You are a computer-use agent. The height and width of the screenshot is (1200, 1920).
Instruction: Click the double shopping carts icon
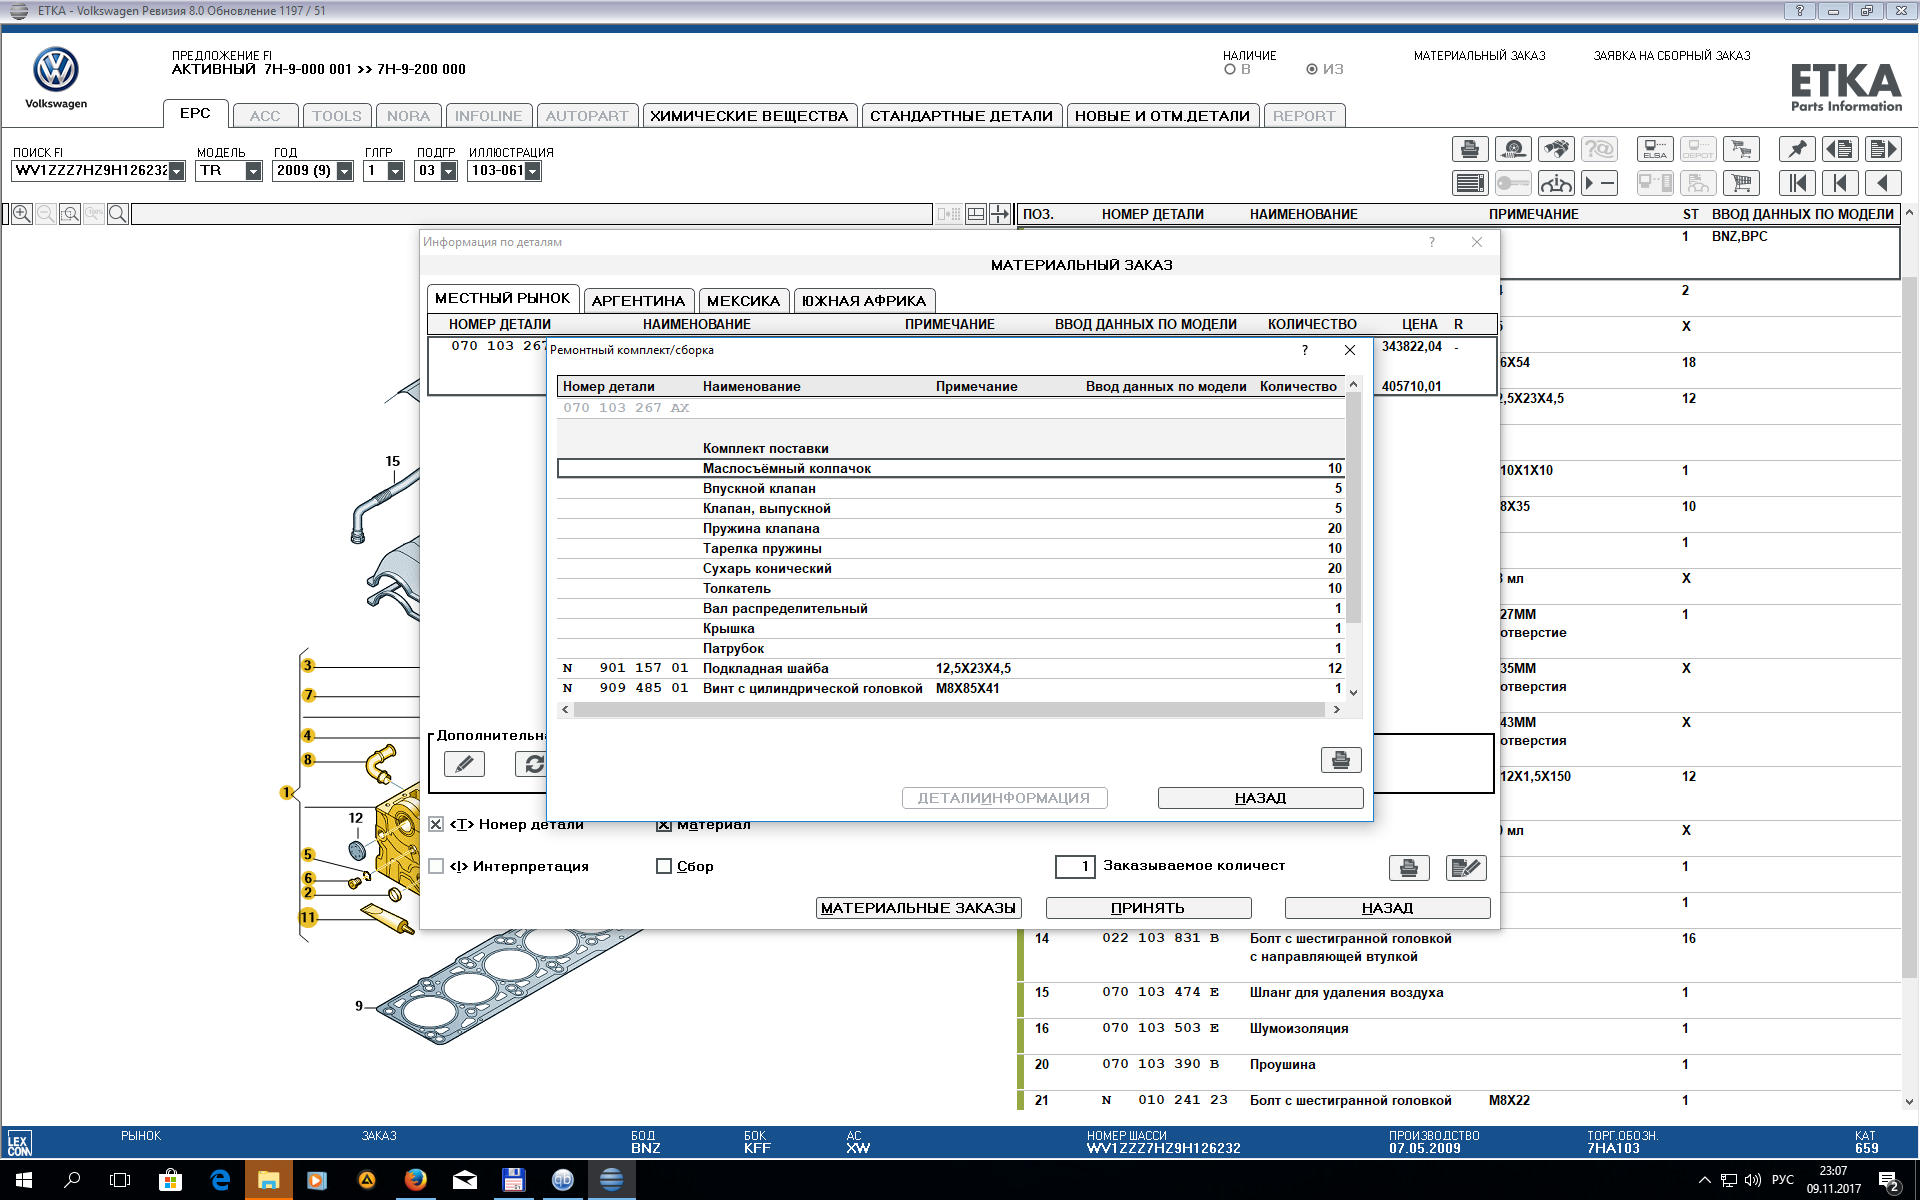[1741, 150]
